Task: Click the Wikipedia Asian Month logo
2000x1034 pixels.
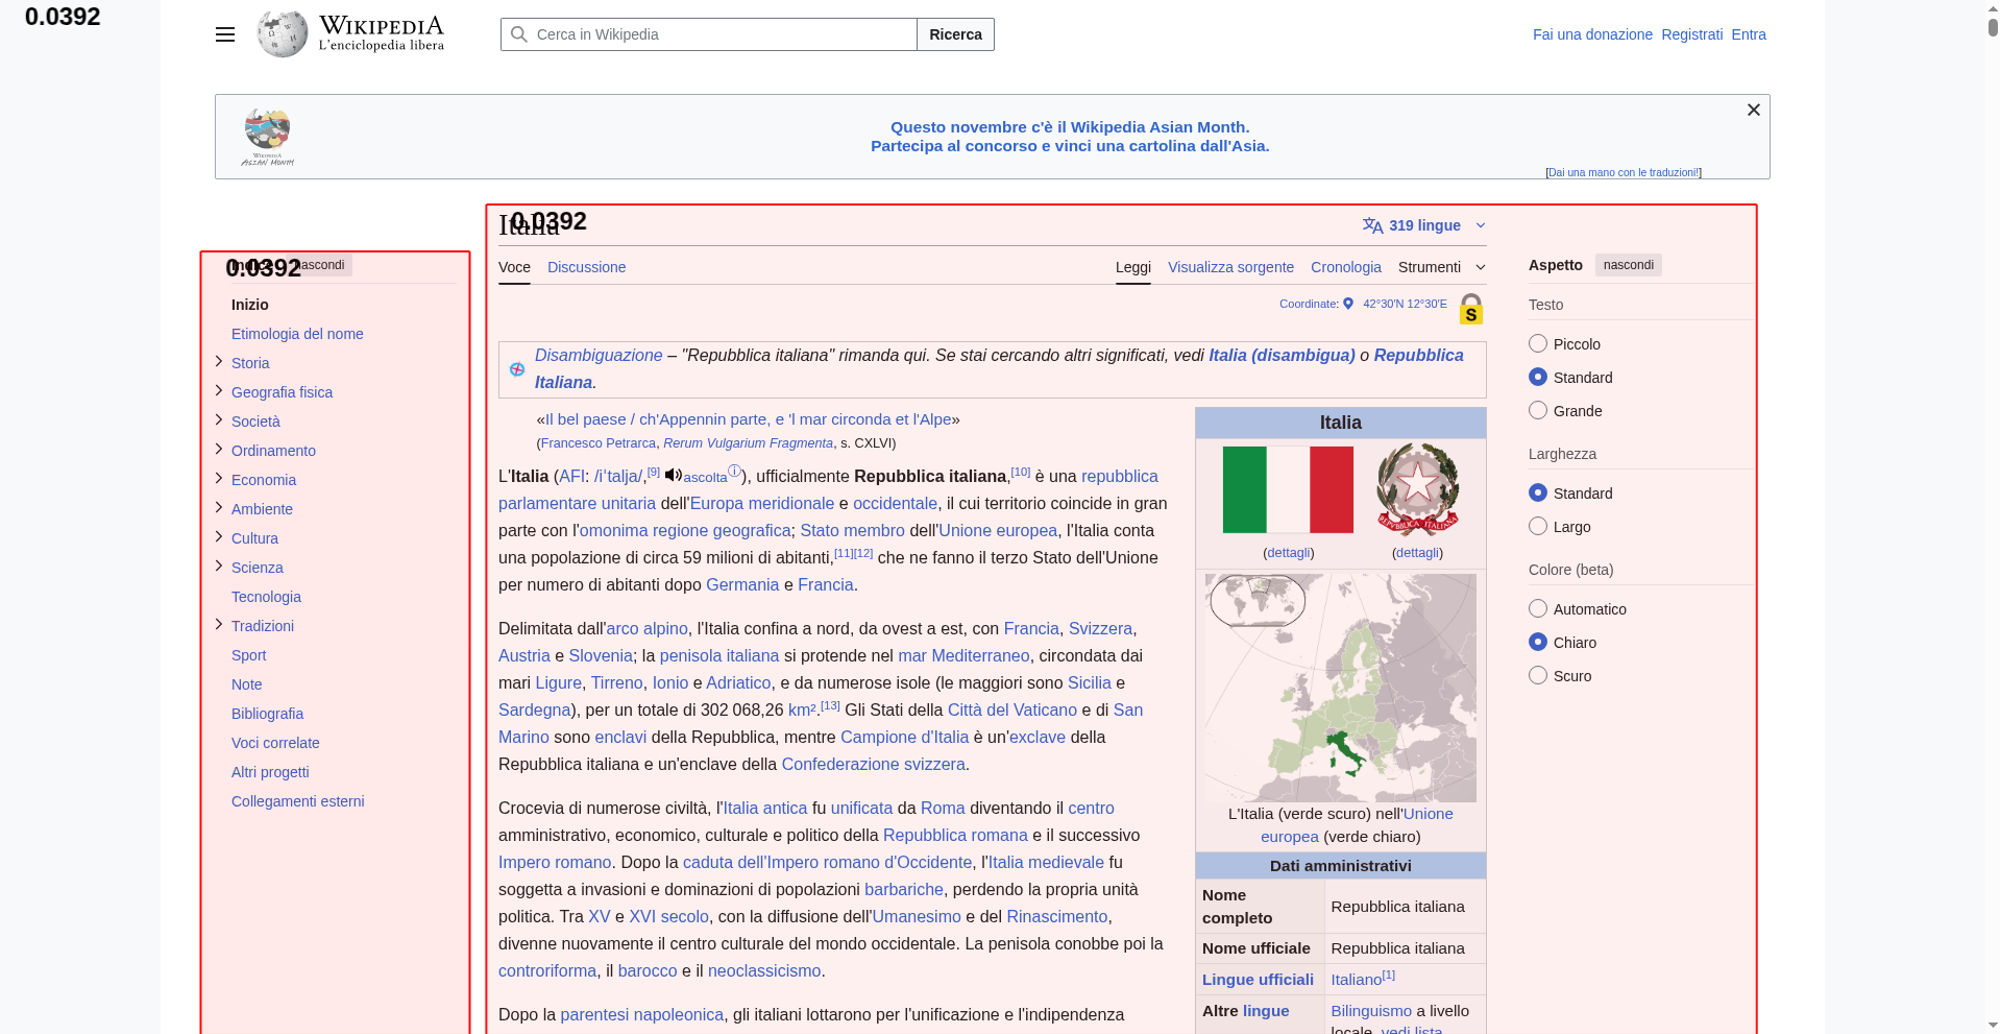Action: coord(267,136)
